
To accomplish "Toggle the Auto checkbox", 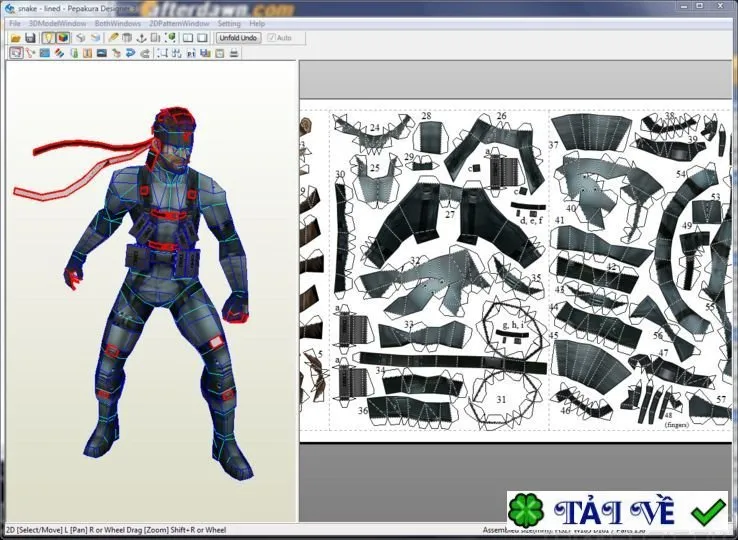I will click(280, 38).
